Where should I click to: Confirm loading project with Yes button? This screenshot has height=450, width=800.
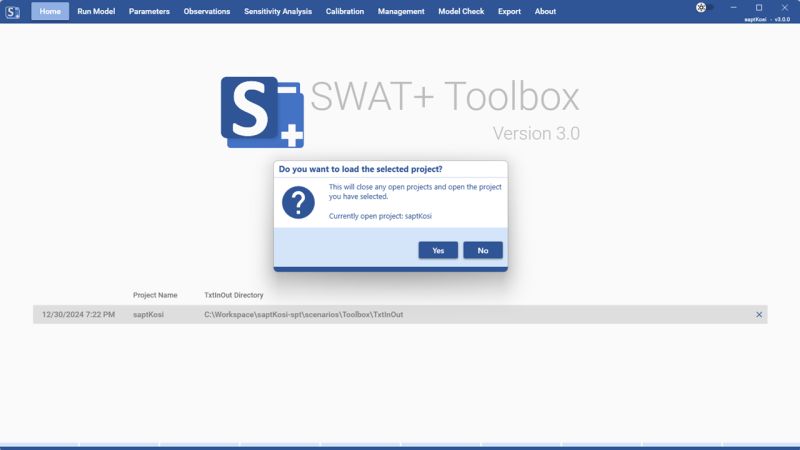(438, 251)
